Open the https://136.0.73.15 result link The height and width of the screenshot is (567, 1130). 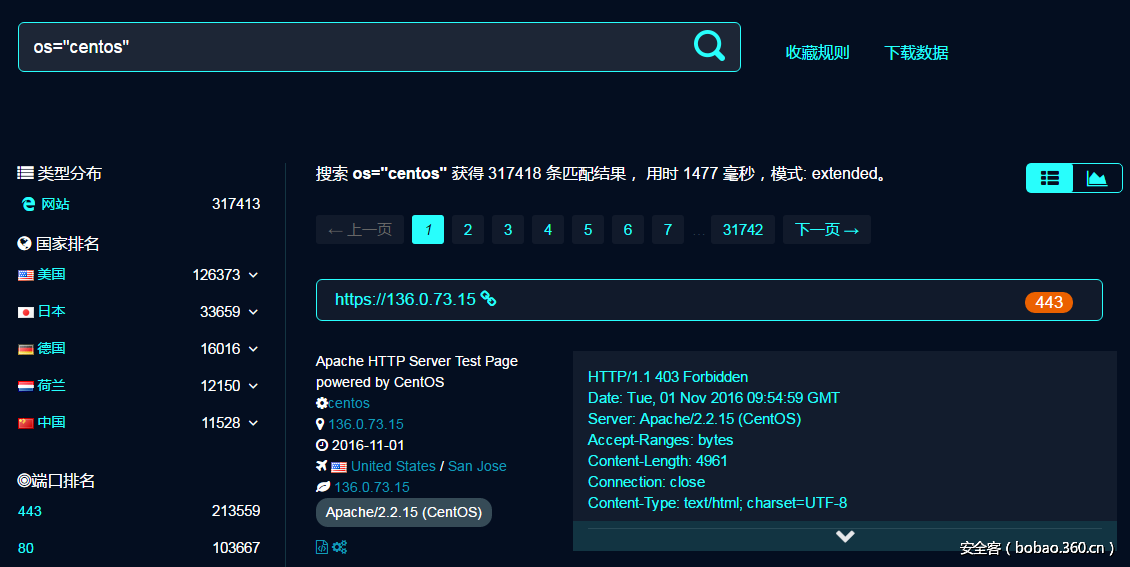405,300
